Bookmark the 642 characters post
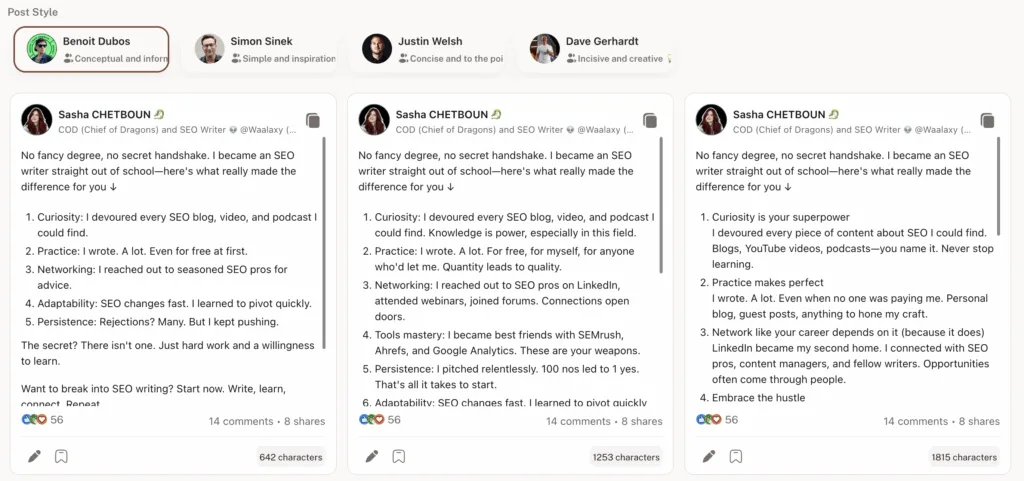The height and width of the screenshot is (481, 1024). click(61, 456)
